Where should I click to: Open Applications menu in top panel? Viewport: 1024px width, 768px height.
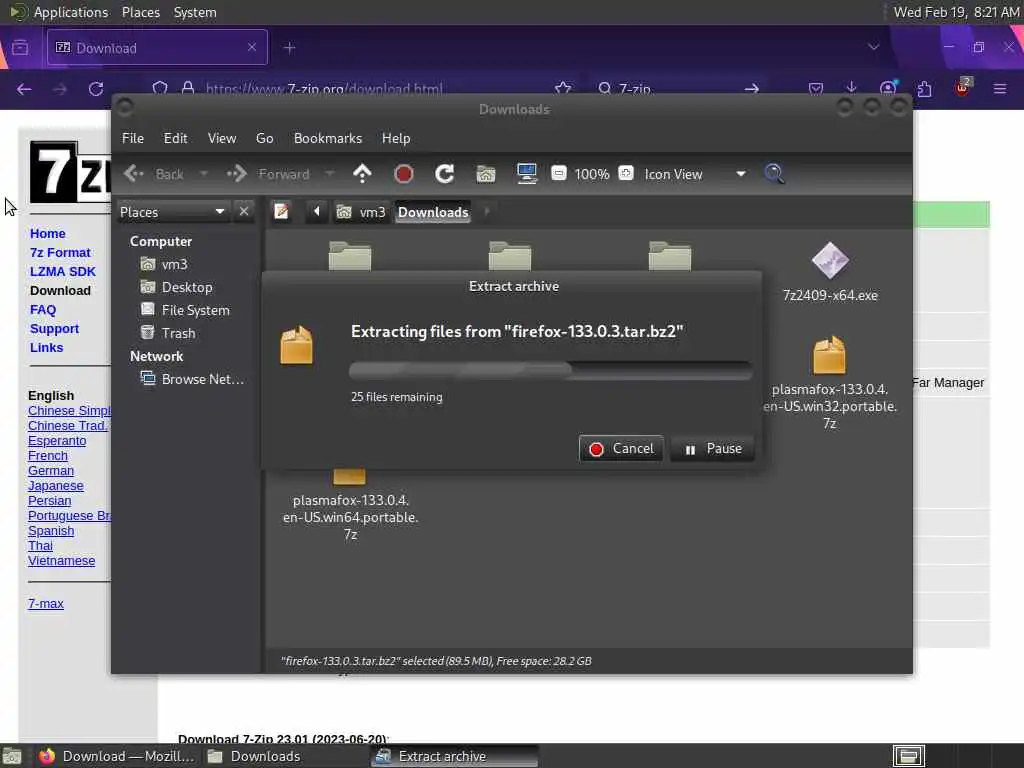59,12
